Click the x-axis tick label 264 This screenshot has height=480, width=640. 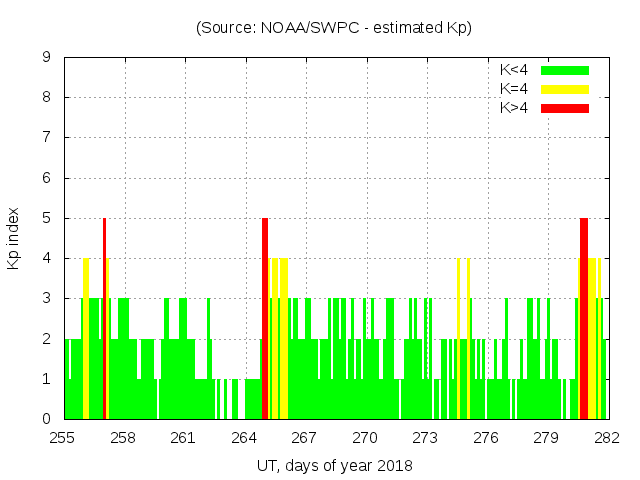[244, 438]
